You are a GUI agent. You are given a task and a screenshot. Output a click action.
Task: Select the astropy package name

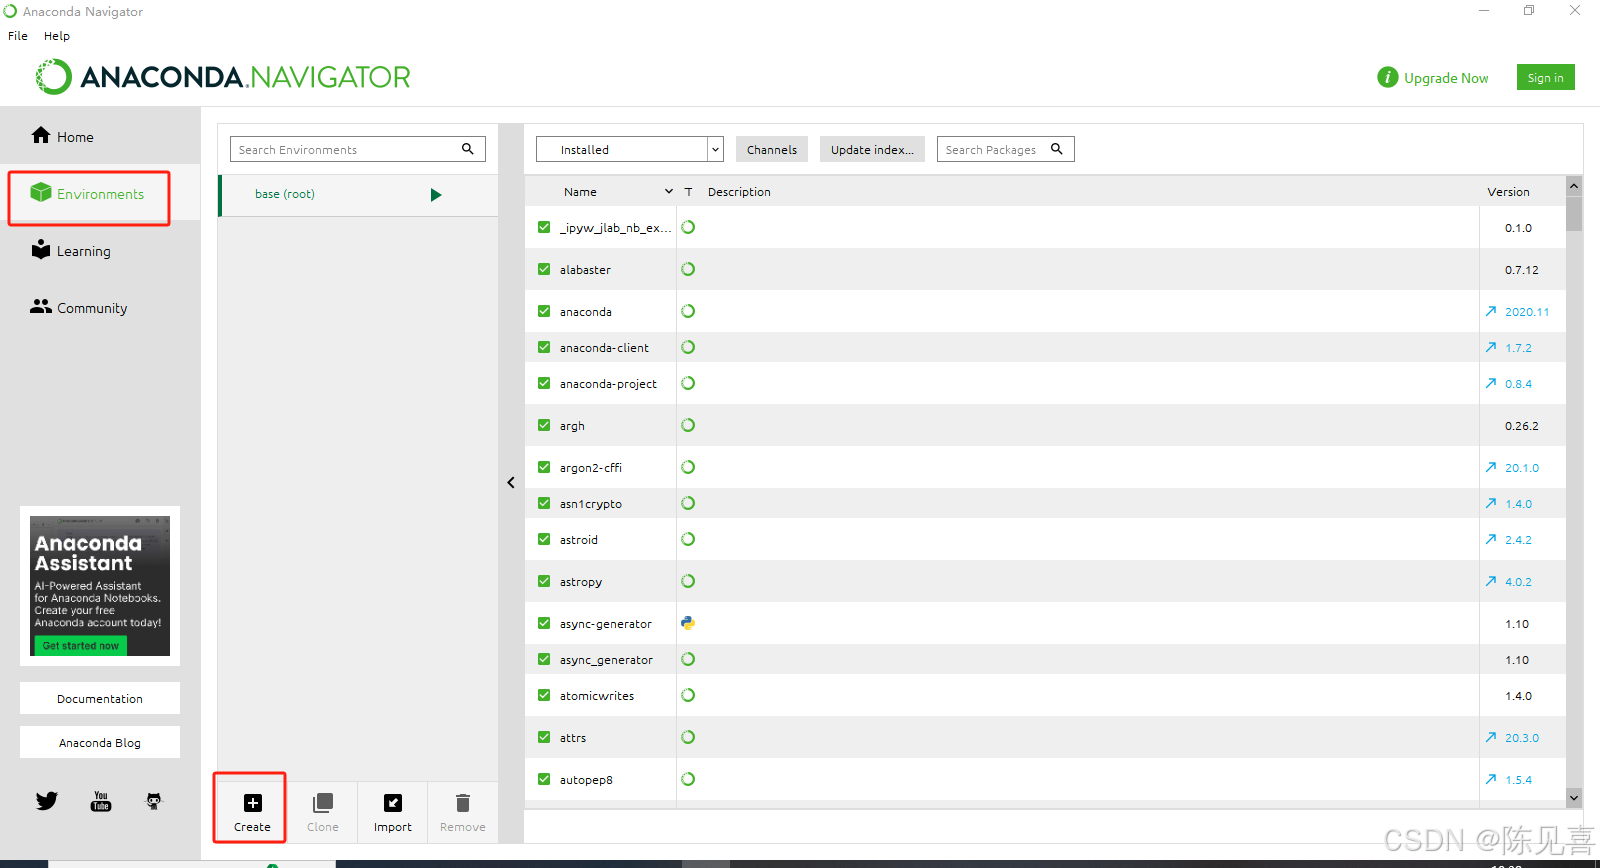581,582
